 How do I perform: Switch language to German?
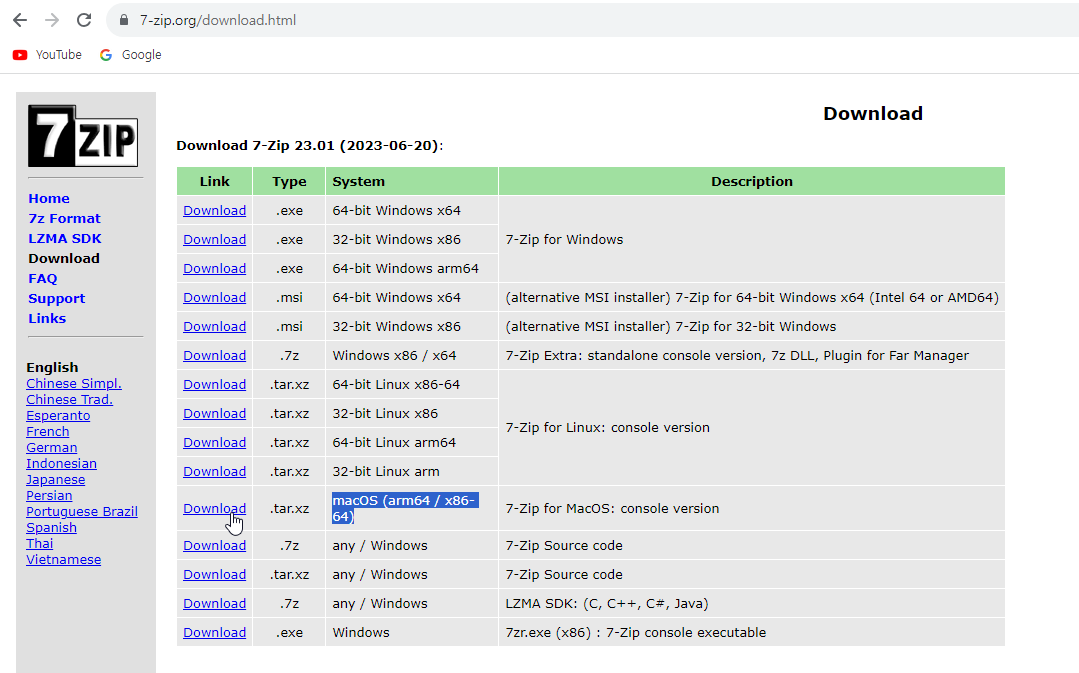point(52,447)
